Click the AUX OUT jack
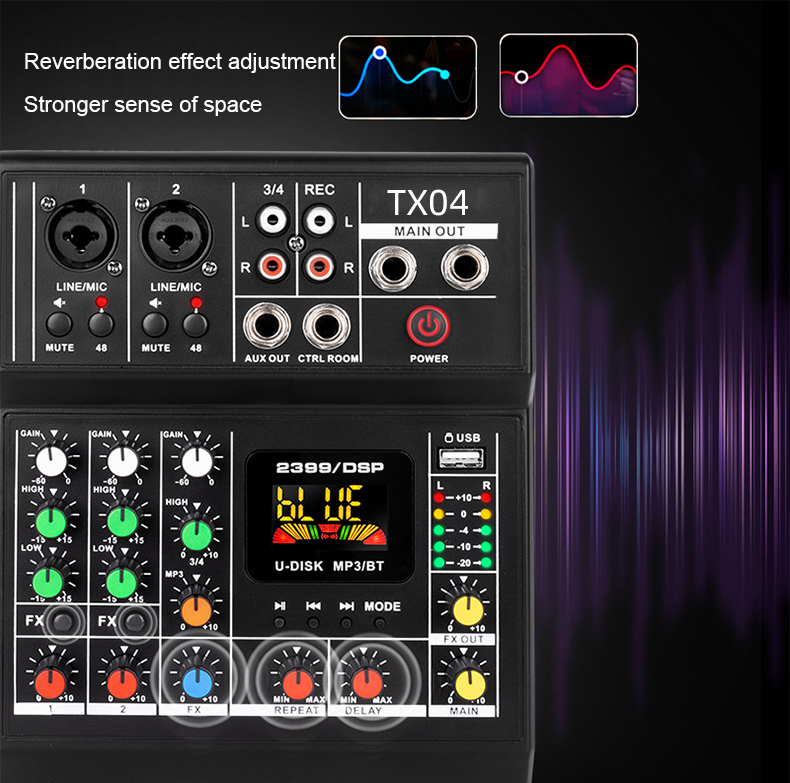The height and width of the screenshot is (783, 790). [266, 325]
